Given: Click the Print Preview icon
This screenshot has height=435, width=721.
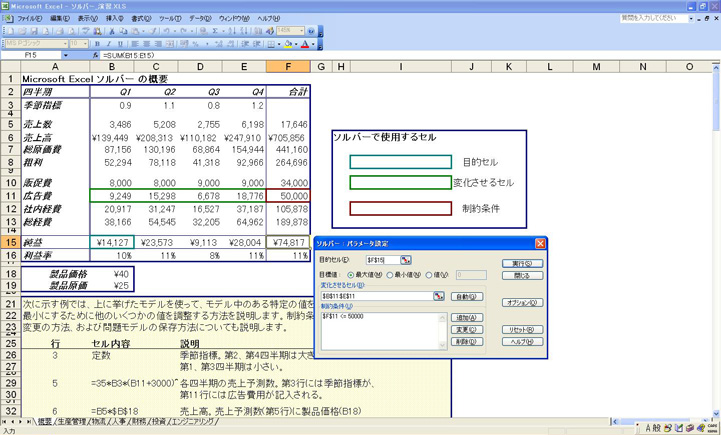Looking at the screenshot, I should click(72, 31).
